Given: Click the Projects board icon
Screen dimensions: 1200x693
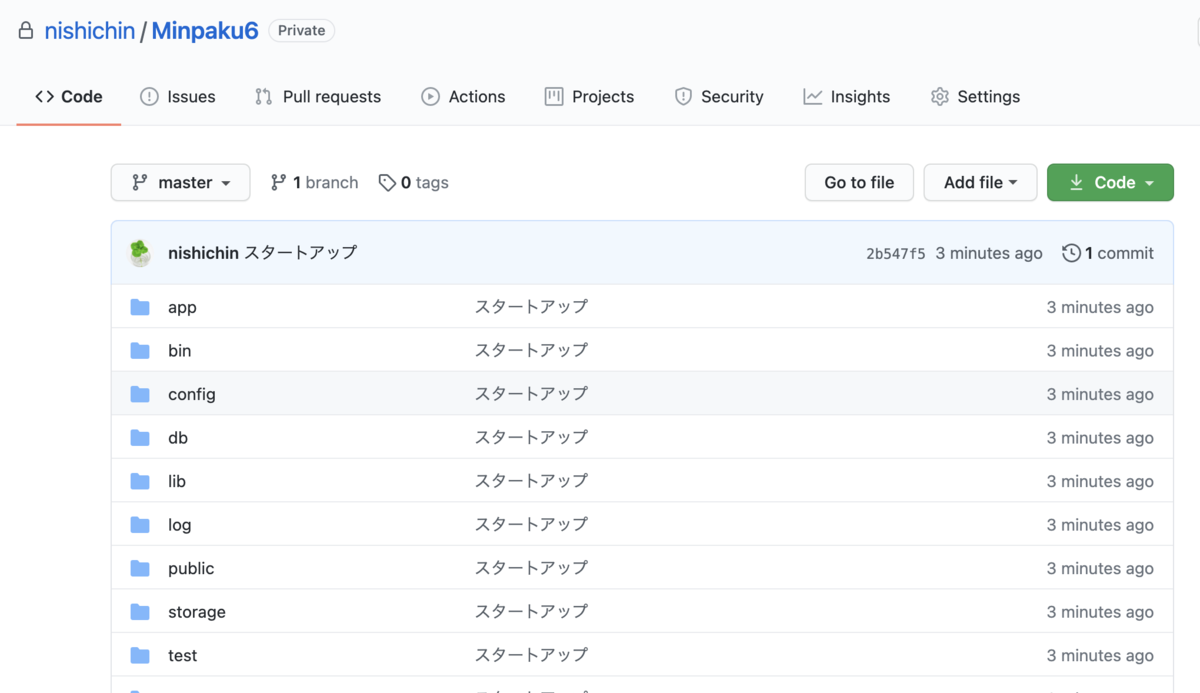Looking at the screenshot, I should point(554,97).
